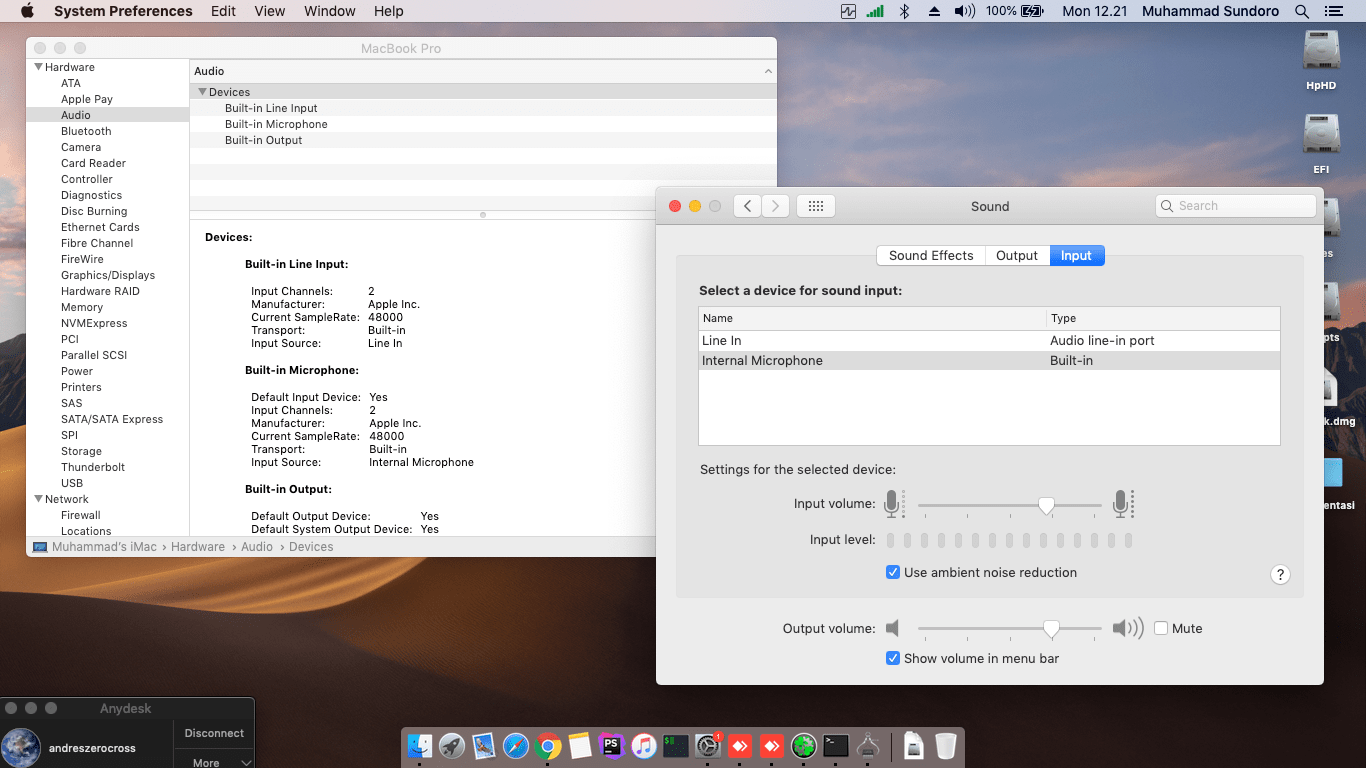Open the Window menu
1366x768 pixels.
(329, 11)
